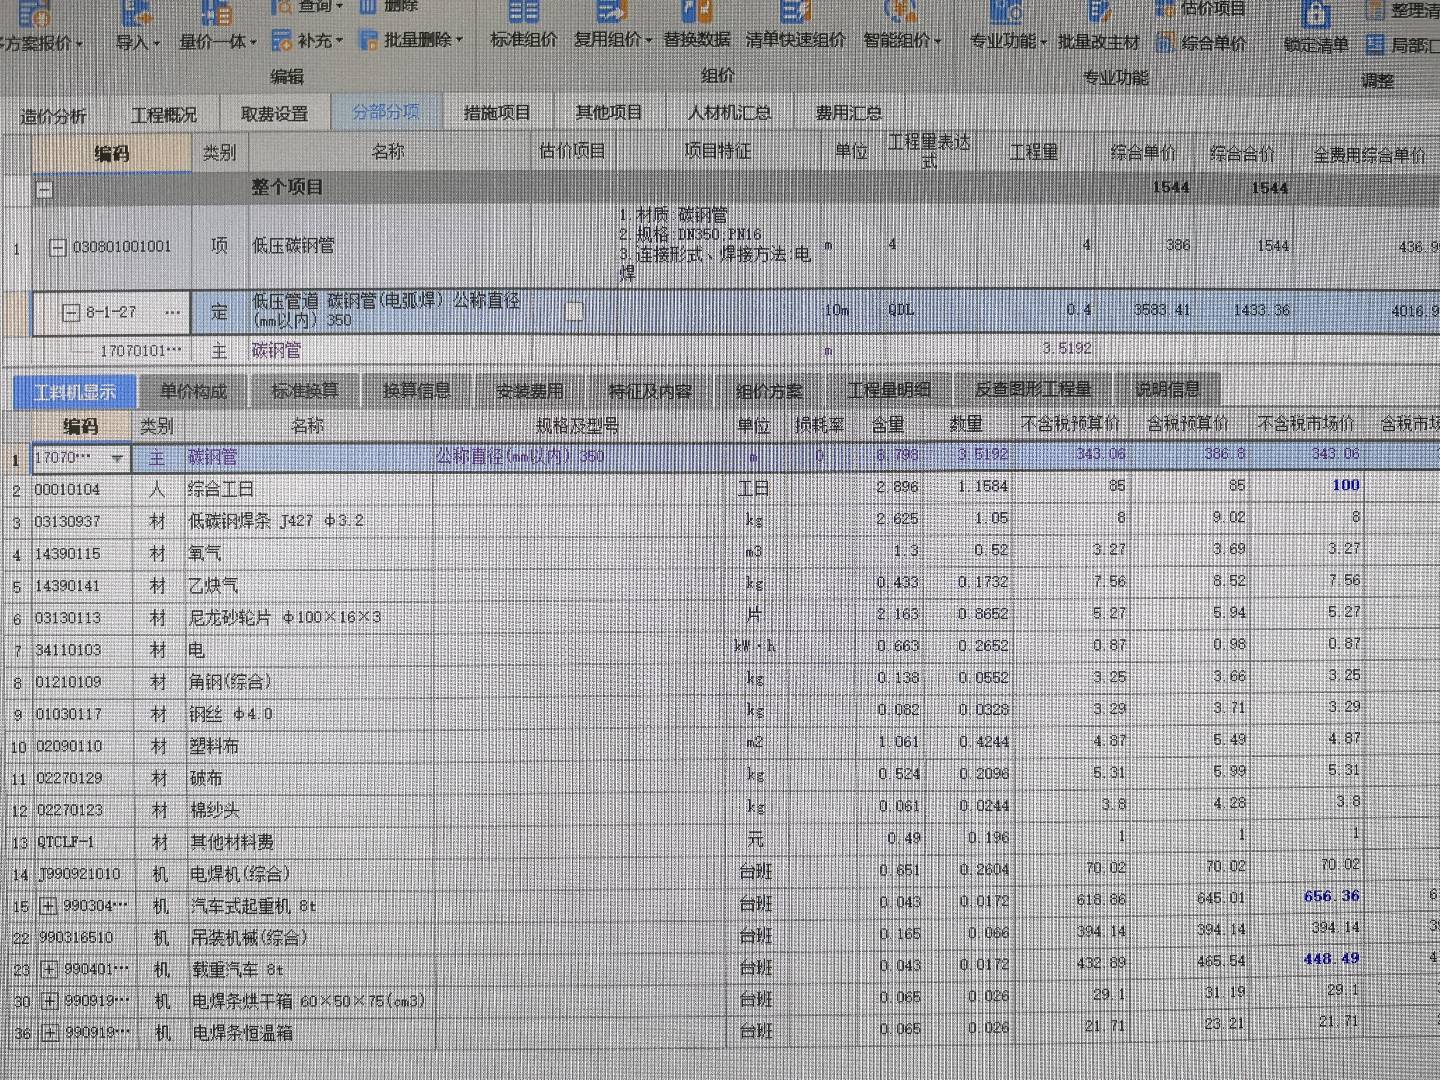Open the 反查图形工程量 tab
The image size is (1440, 1080).
point(1034,389)
